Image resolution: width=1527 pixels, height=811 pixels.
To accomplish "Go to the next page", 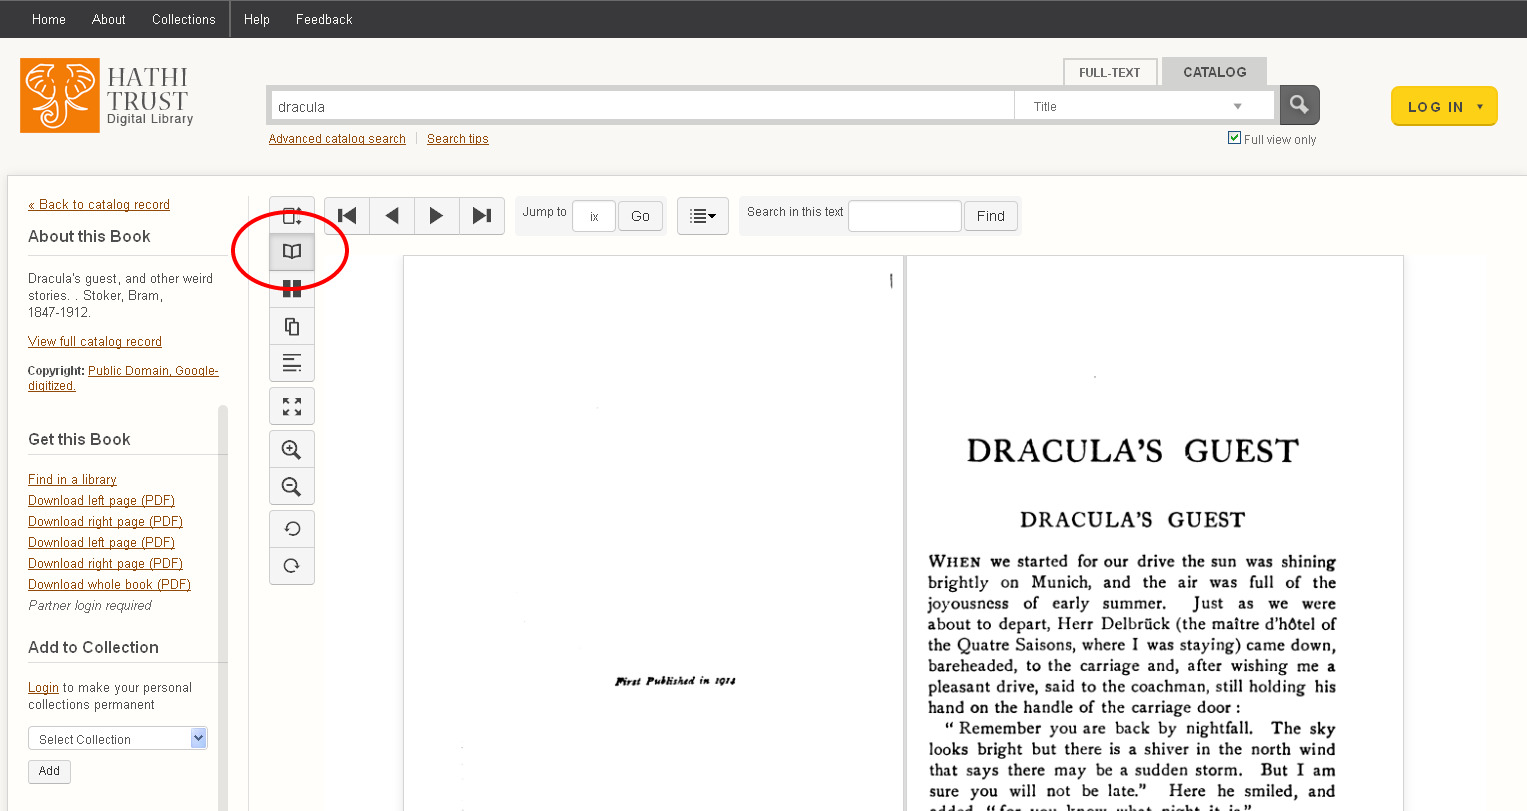I will point(436,216).
